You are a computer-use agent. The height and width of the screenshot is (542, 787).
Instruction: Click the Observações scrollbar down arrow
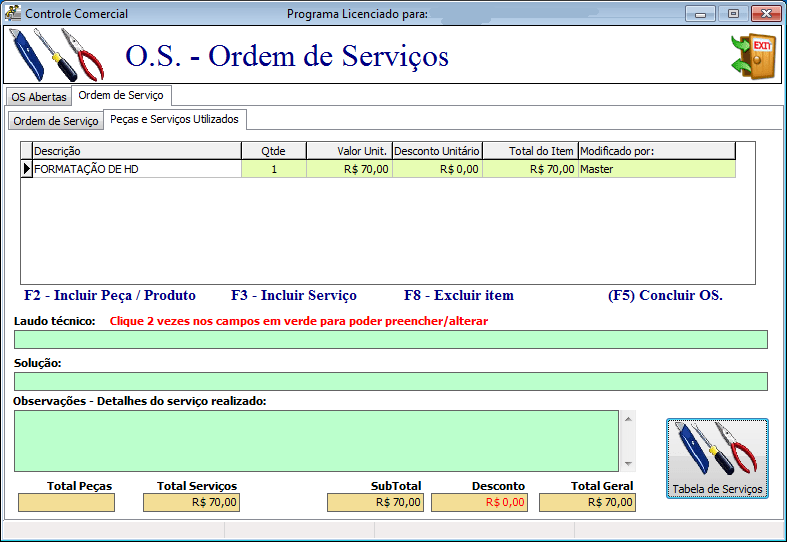point(628,464)
